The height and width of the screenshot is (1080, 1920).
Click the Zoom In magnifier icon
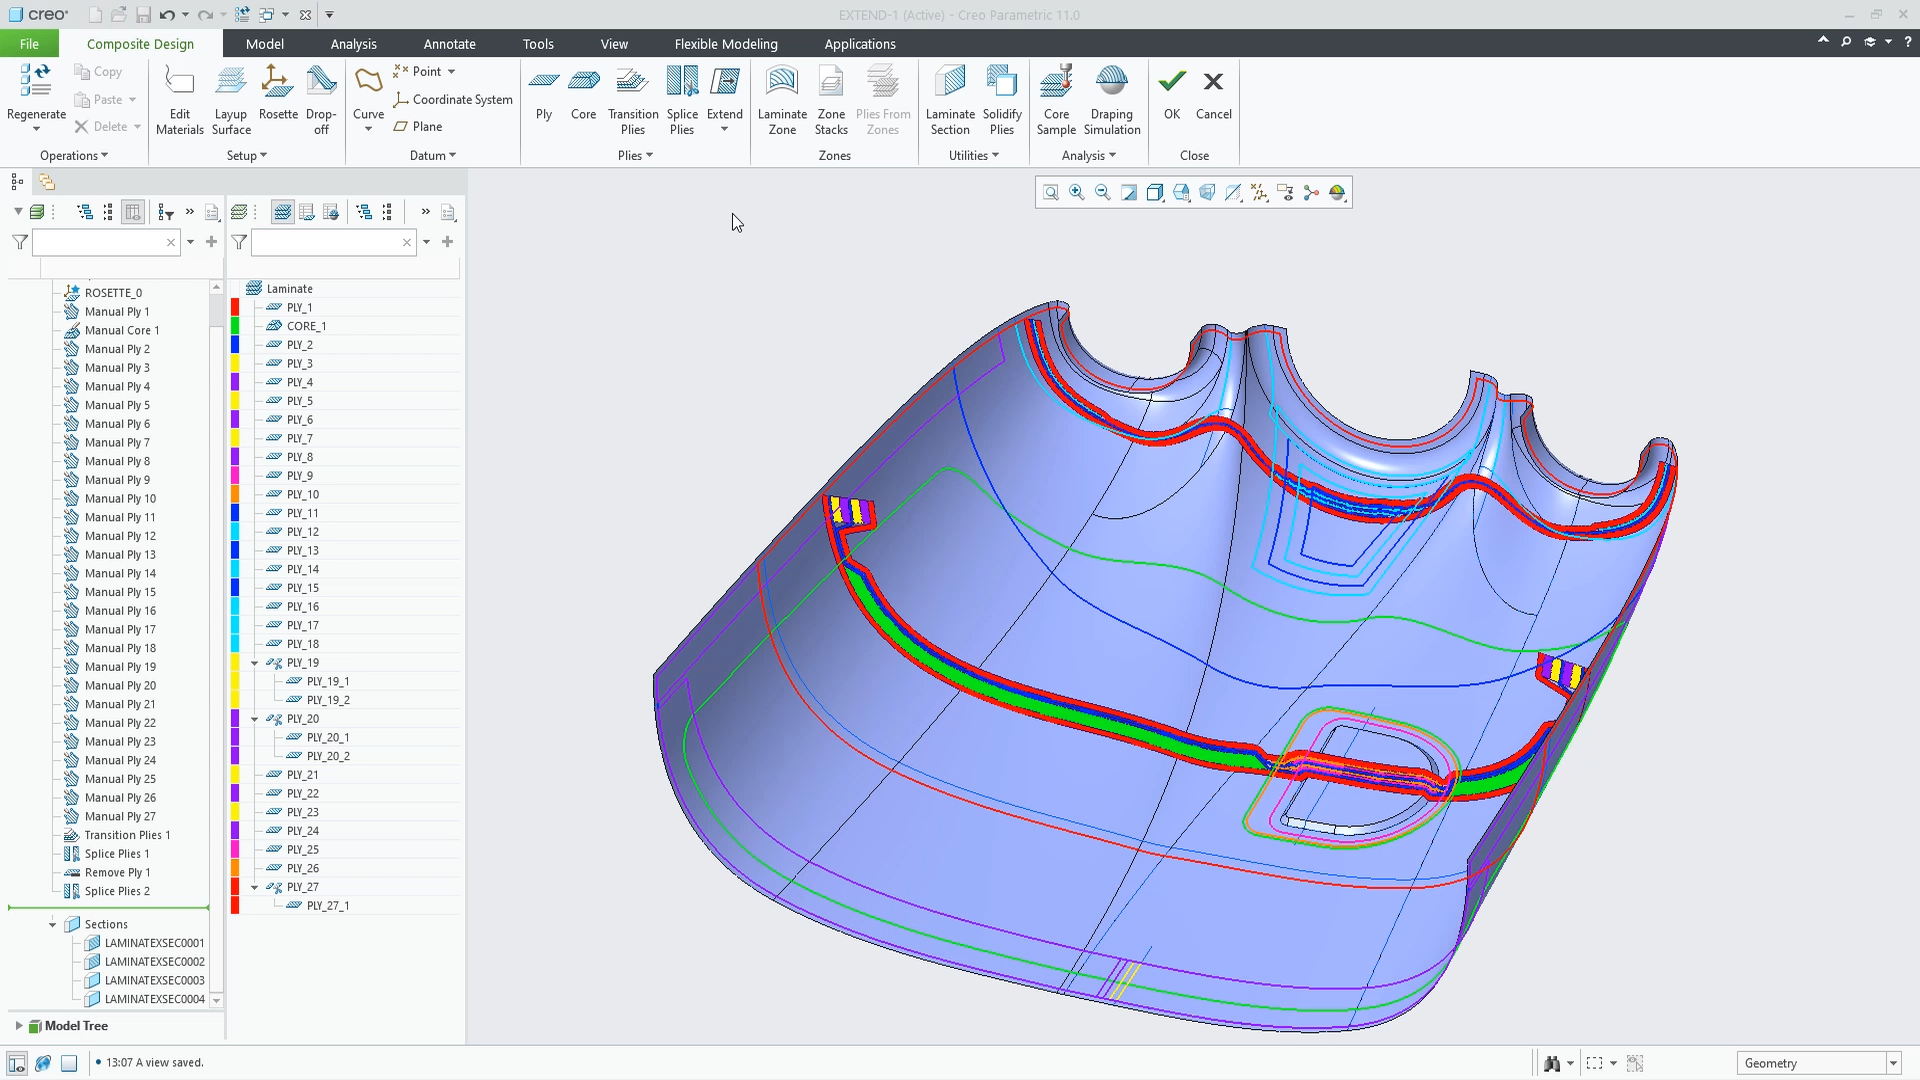(x=1077, y=193)
